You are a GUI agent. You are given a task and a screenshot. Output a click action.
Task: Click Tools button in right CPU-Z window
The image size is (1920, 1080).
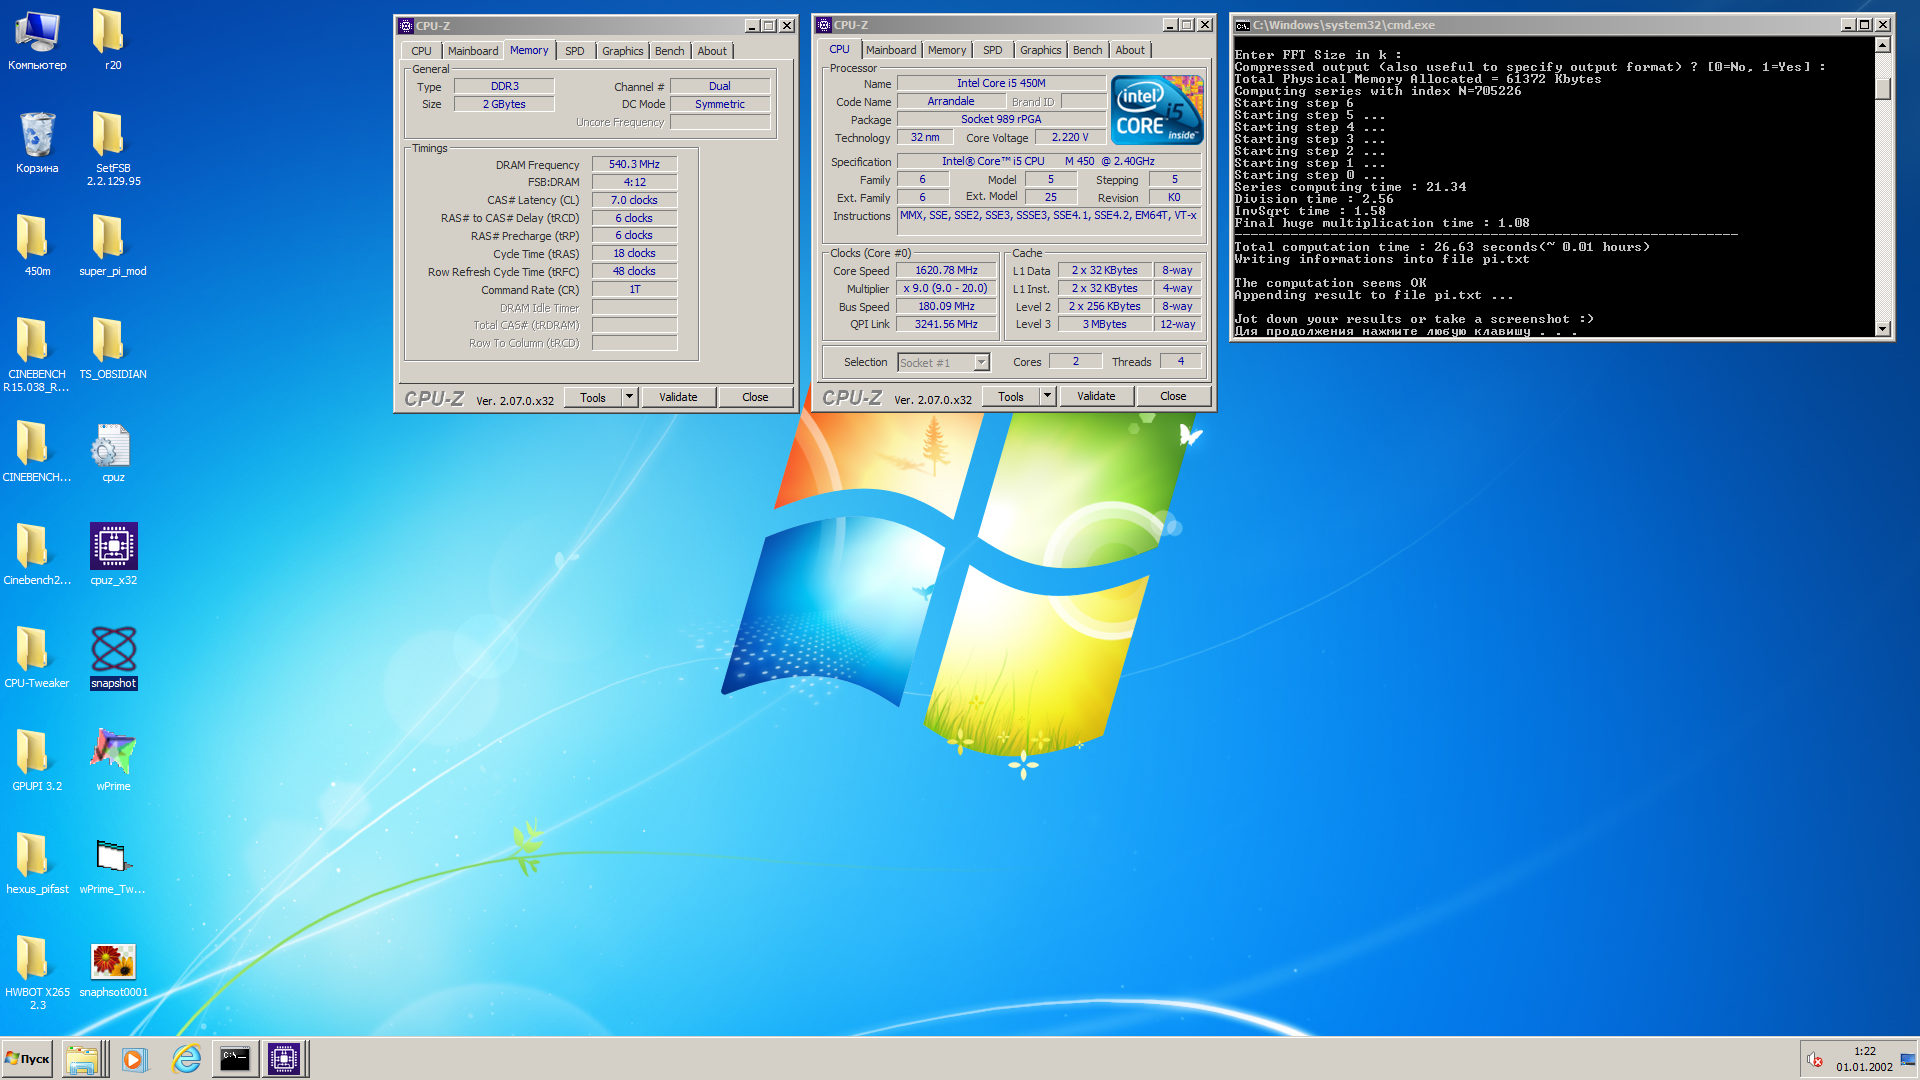pyautogui.click(x=1011, y=396)
